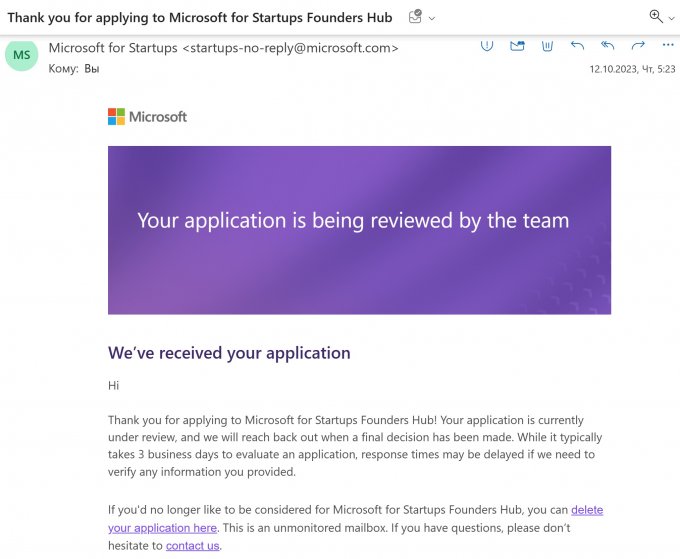
Task: Click the Microsoft logo in the email
Action: 147,117
